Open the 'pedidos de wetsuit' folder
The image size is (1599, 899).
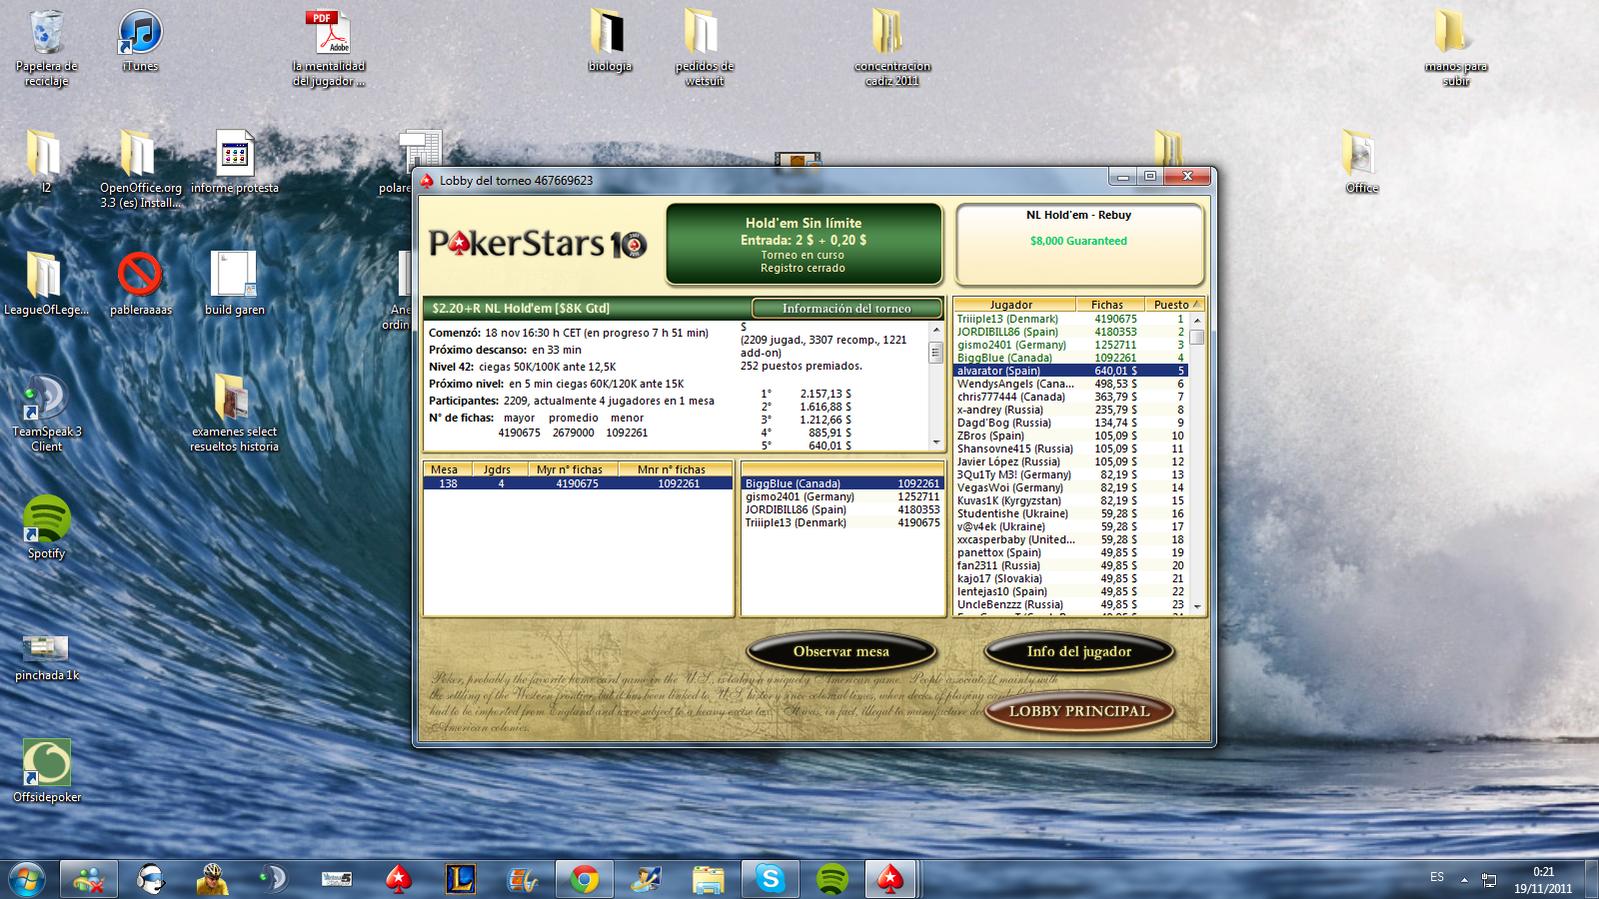tap(704, 48)
